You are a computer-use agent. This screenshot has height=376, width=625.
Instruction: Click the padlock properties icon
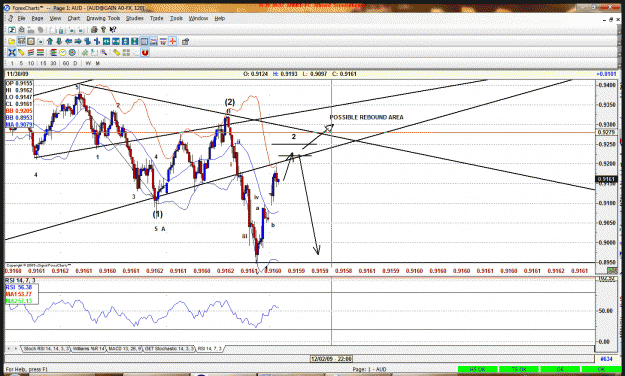point(185,41)
